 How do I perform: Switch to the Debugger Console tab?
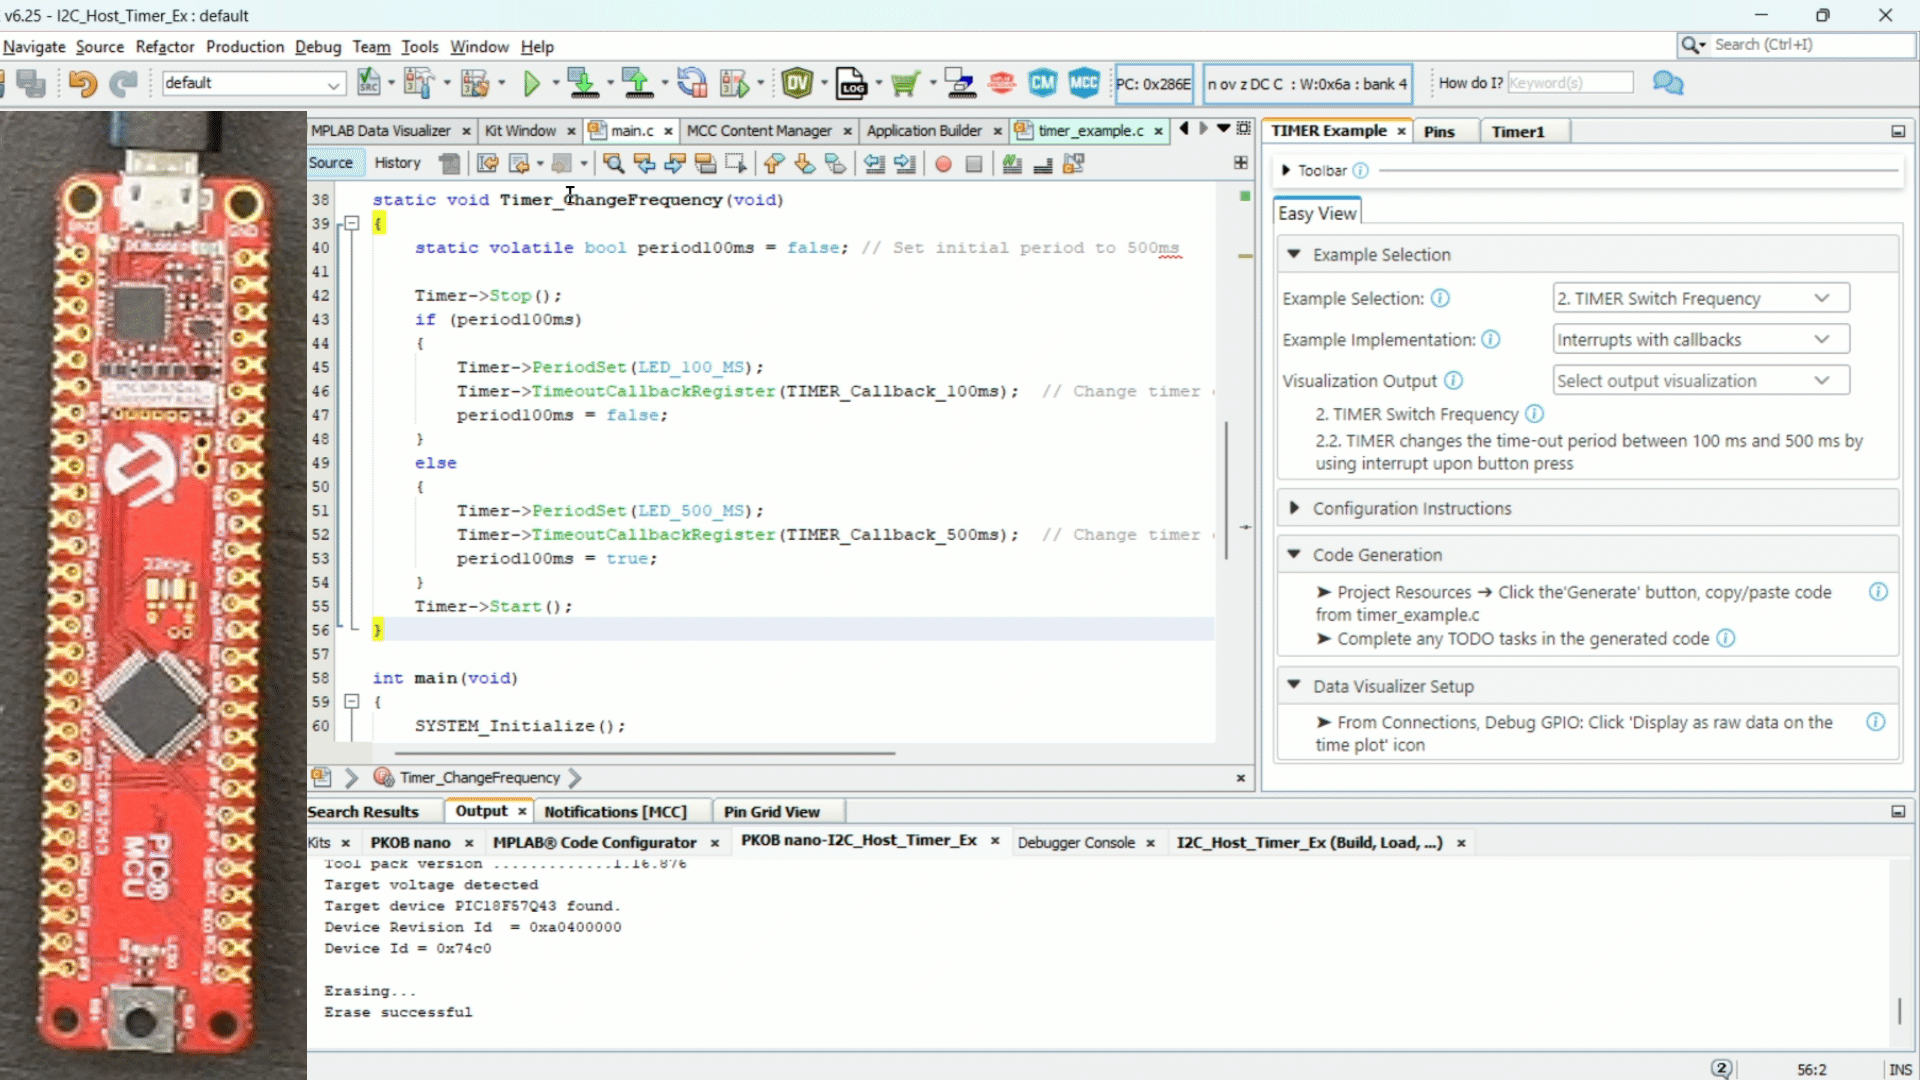pyautogui.click(x=1075, y=843)
